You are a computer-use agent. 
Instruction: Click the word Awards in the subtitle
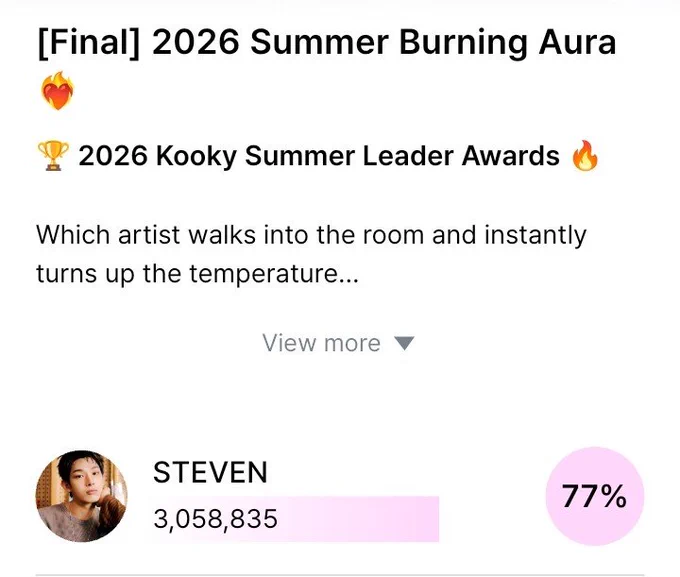(x=510, y=156)
